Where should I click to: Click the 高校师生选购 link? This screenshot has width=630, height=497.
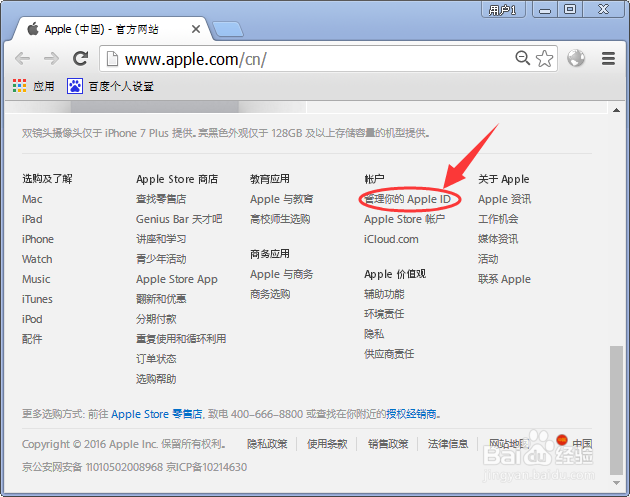coord(280,219)
